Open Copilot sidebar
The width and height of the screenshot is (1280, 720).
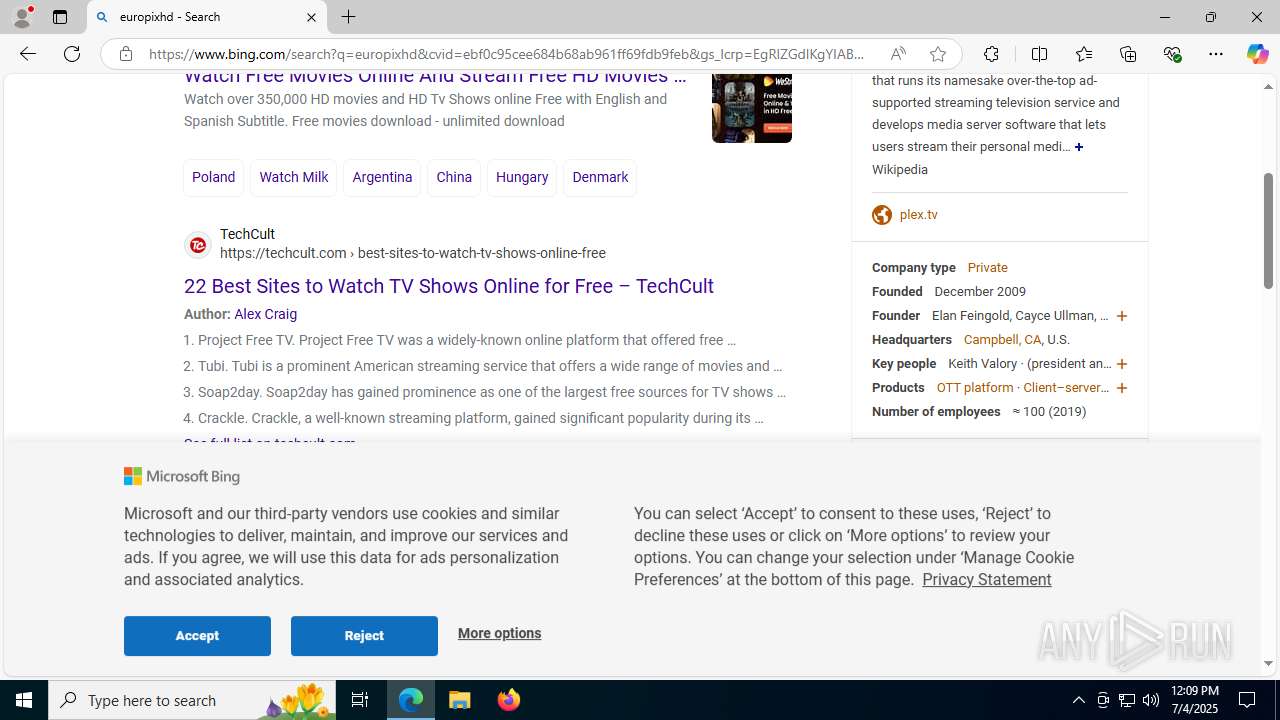click(x=1257, y=54)
